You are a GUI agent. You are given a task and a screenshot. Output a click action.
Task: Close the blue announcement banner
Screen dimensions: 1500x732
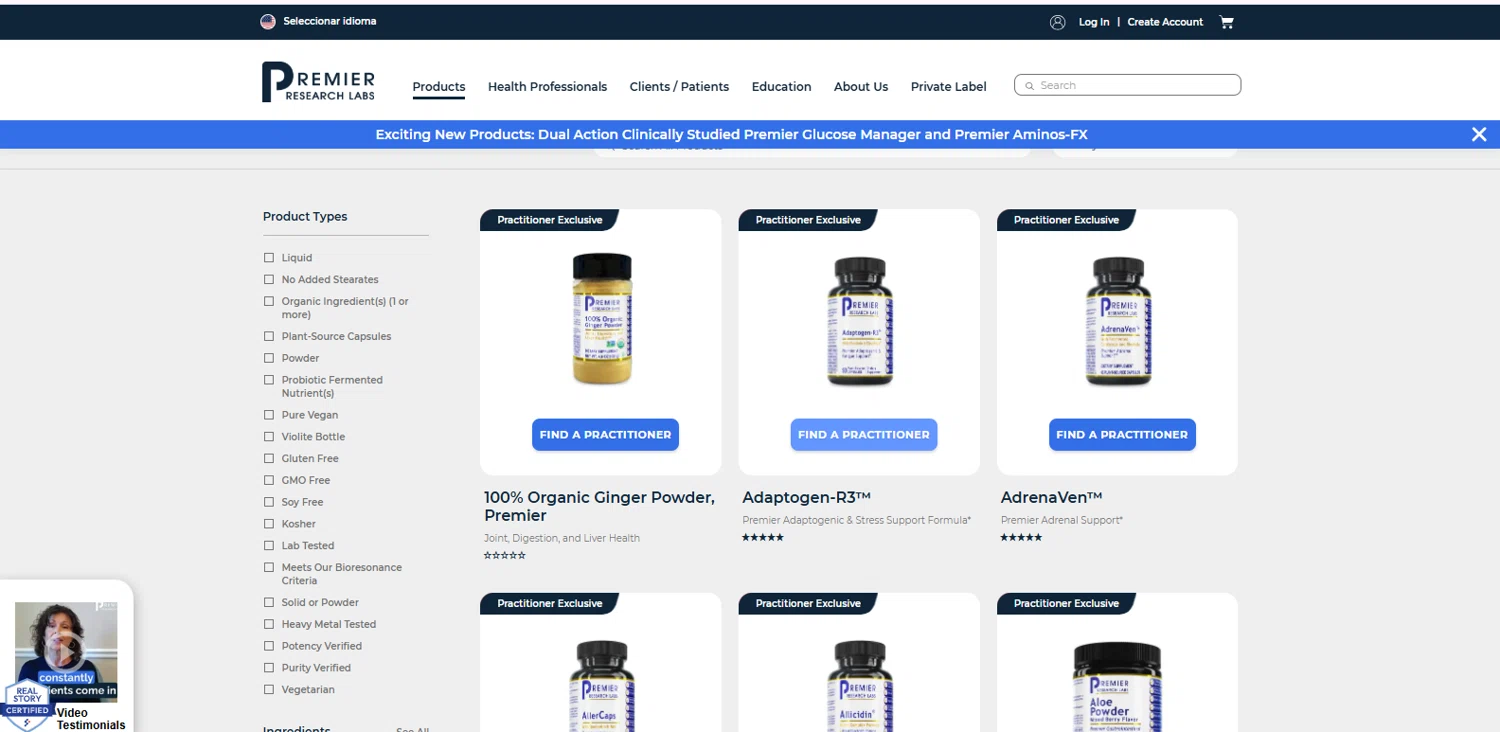coord(1479,134)
